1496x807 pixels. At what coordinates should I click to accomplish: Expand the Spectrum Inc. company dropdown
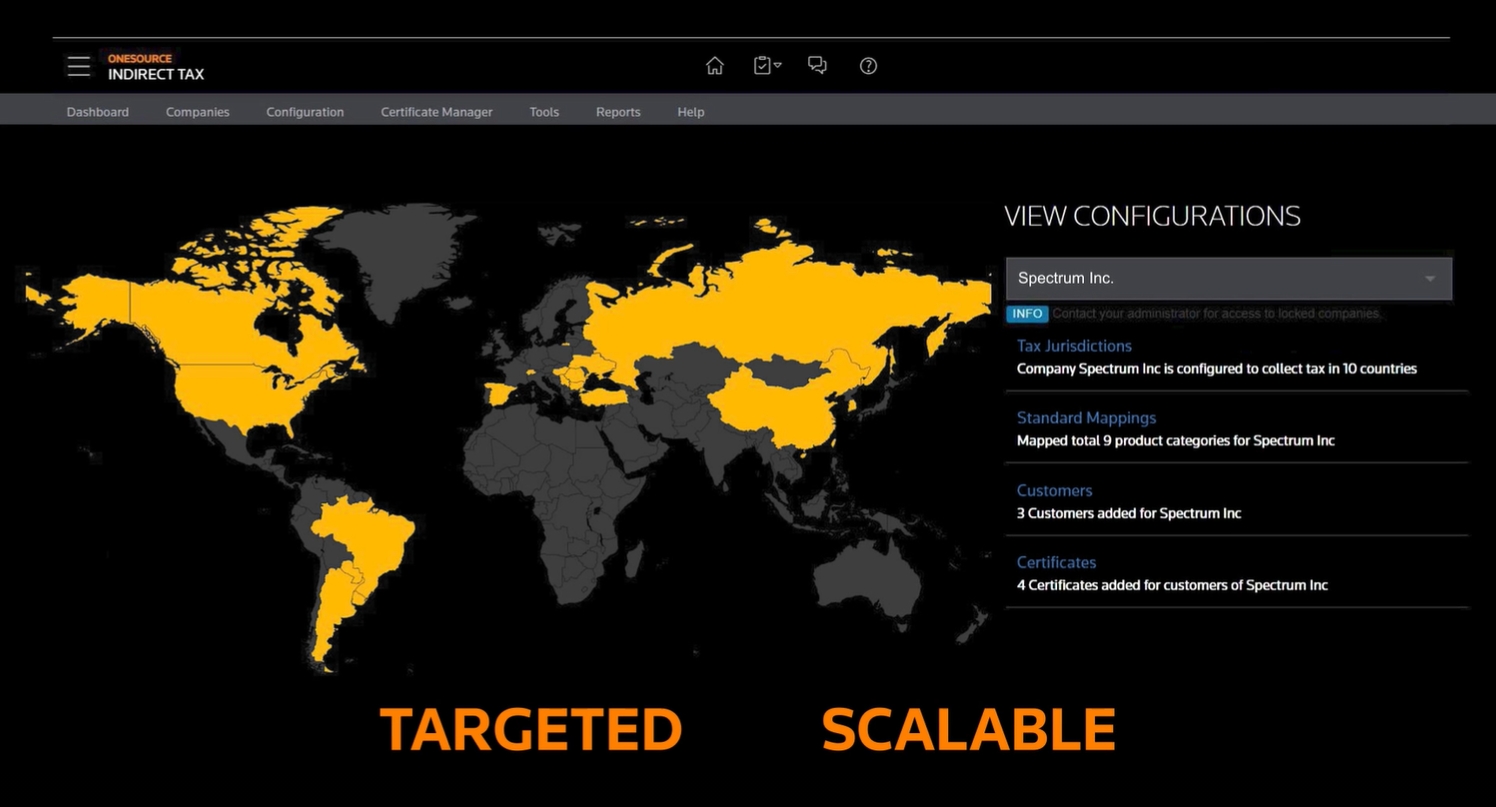point(1228,278)
